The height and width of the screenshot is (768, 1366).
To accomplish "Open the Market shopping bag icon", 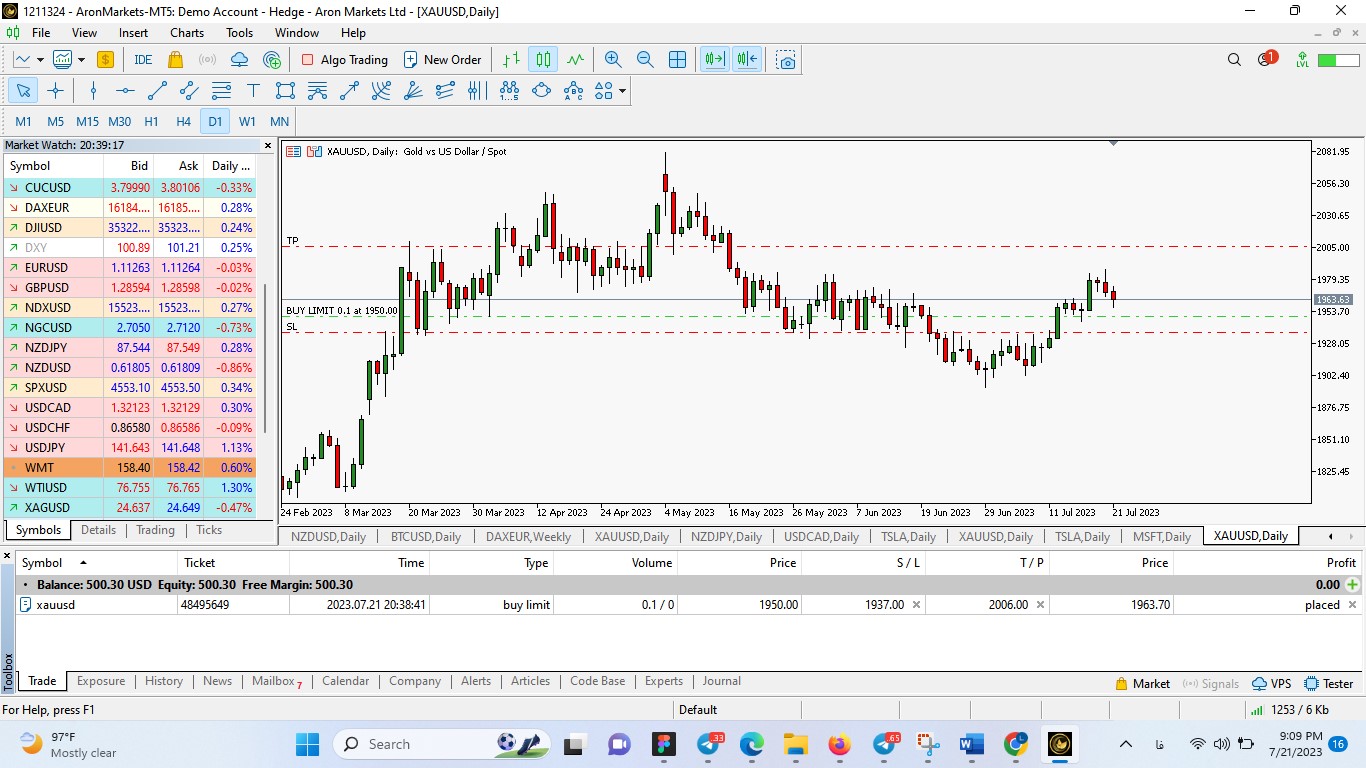I will (x=176, y=60).
